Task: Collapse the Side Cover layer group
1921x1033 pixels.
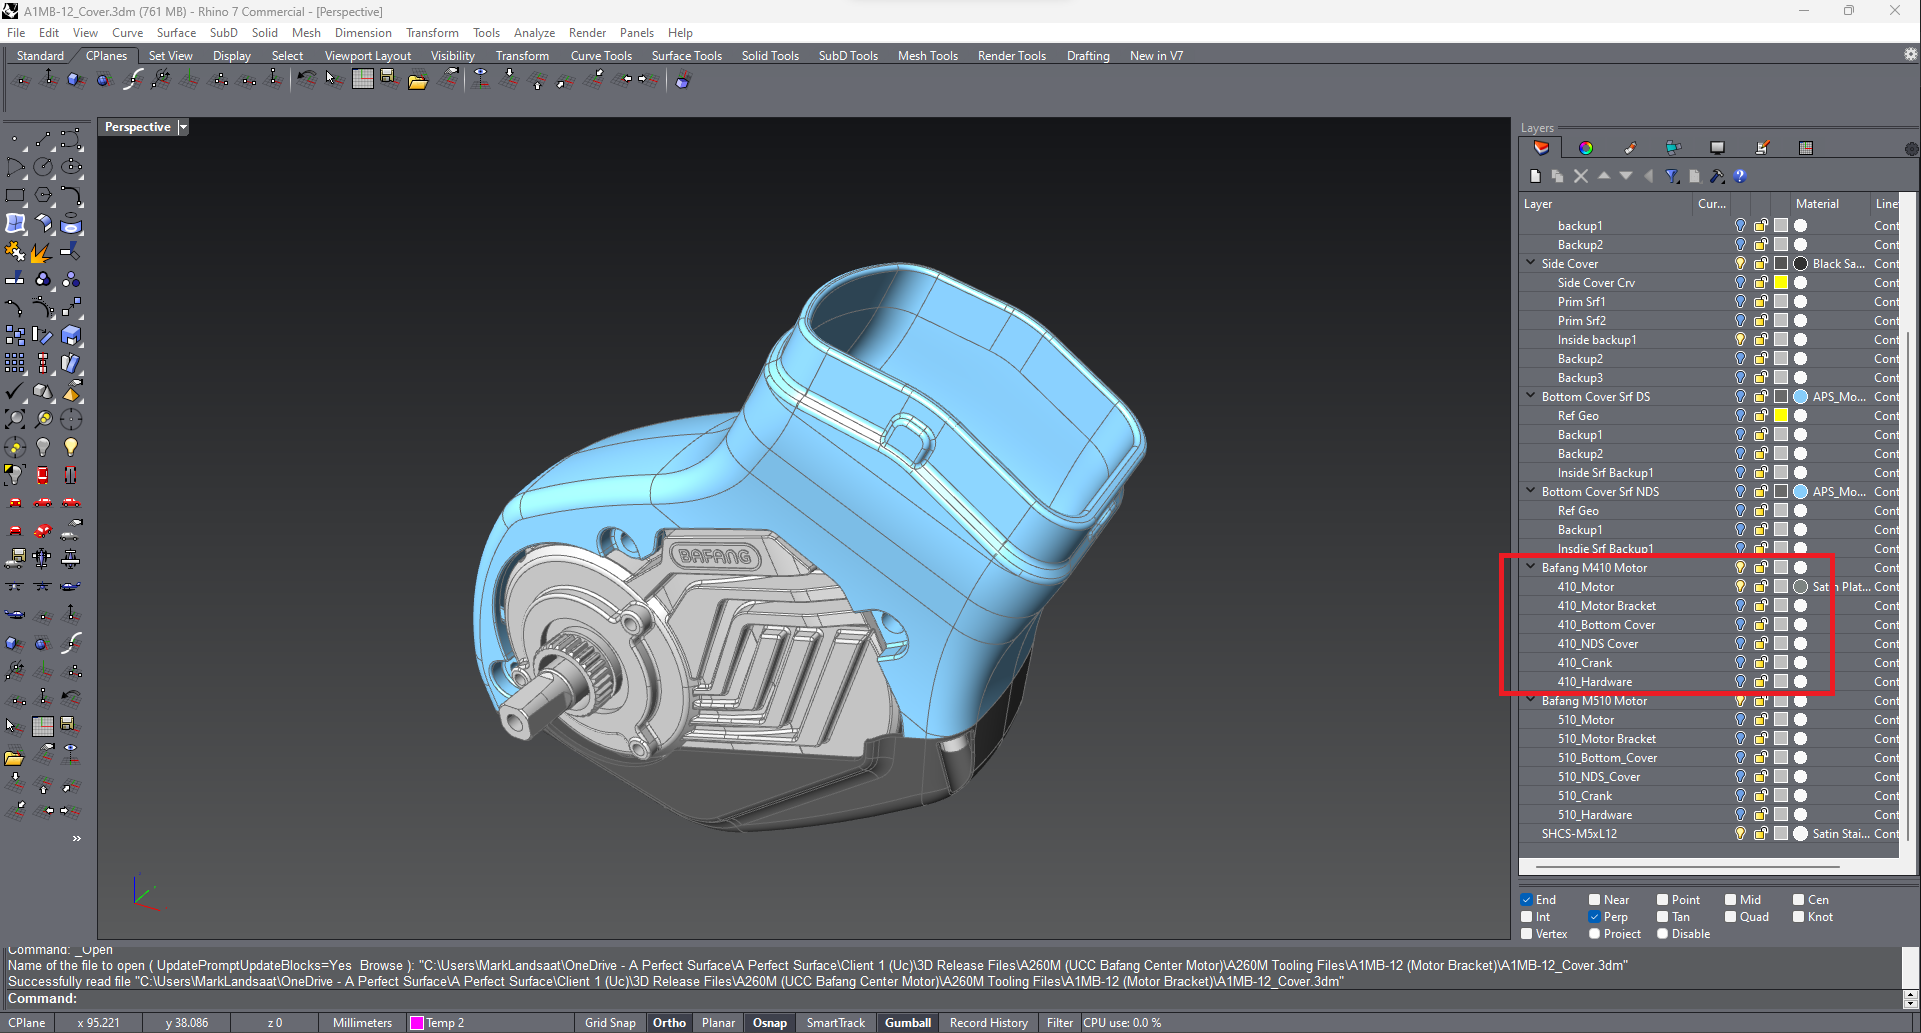Action: [1531, 263]
